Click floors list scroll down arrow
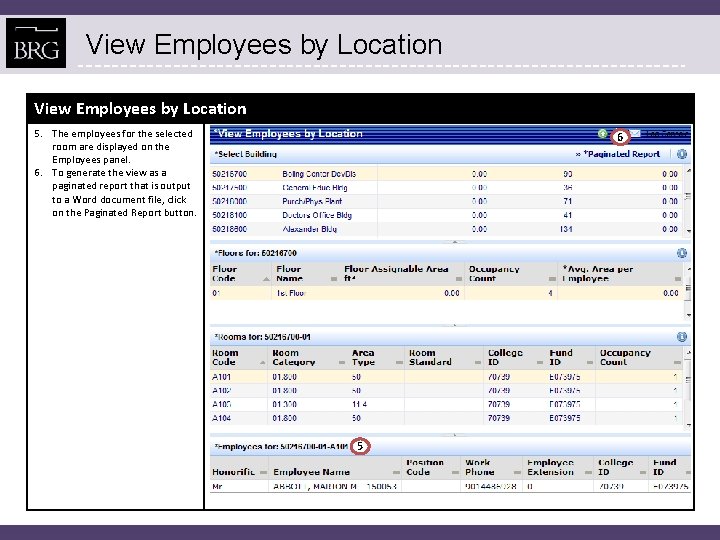 (x=688, y=315)
